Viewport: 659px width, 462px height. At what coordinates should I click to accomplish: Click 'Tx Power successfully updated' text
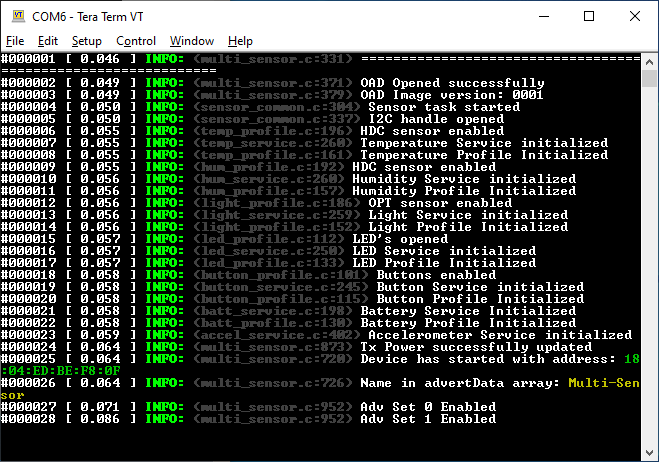(476, 347)
